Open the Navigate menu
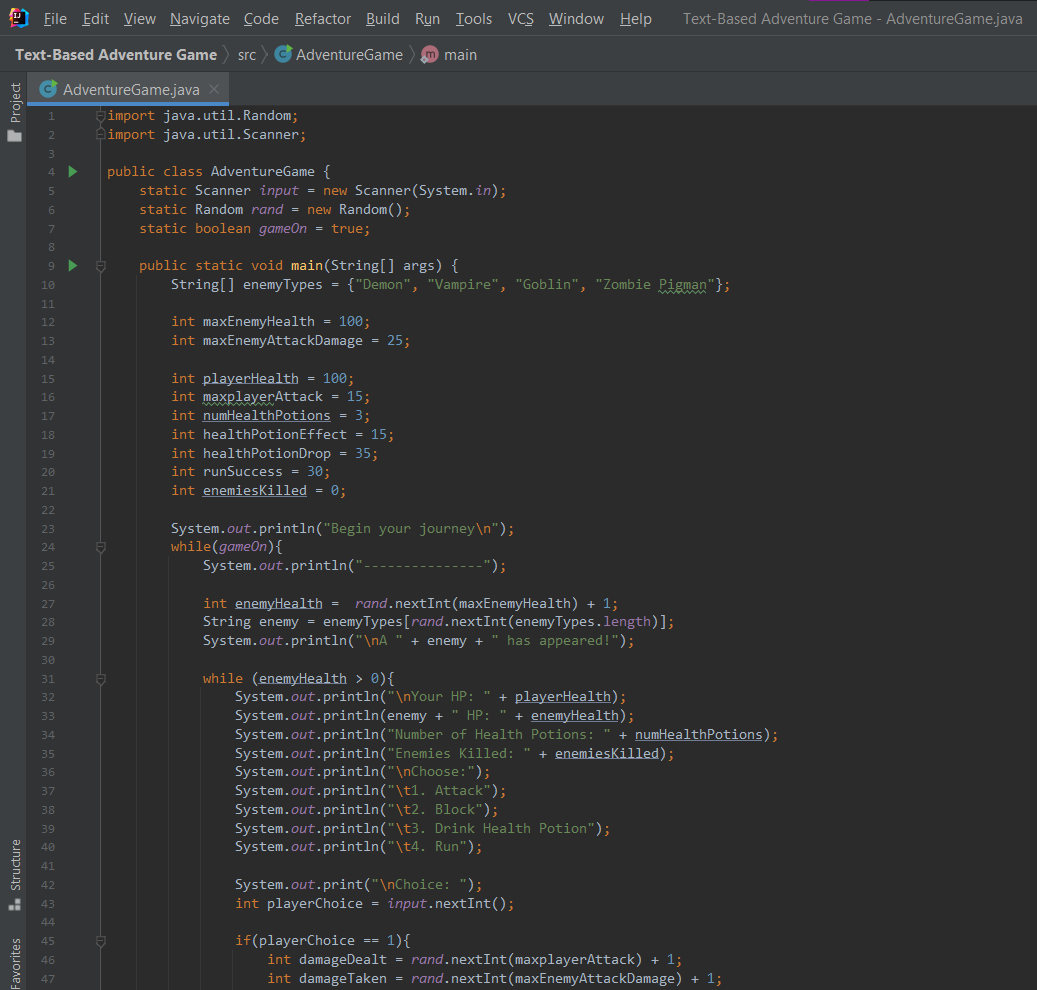 pos(199,19)
